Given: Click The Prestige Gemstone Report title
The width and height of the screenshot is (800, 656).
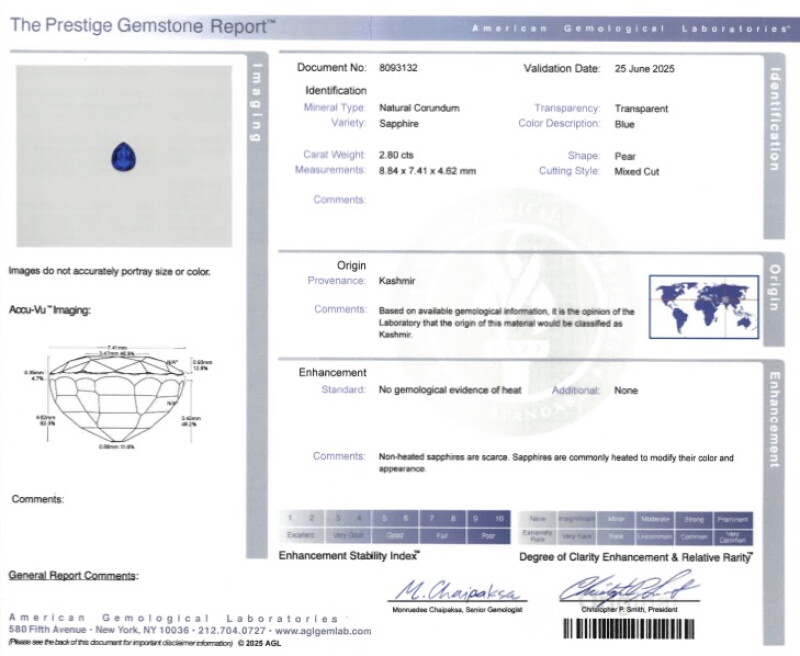Looking at the screenshot, I should pos(143,26).
